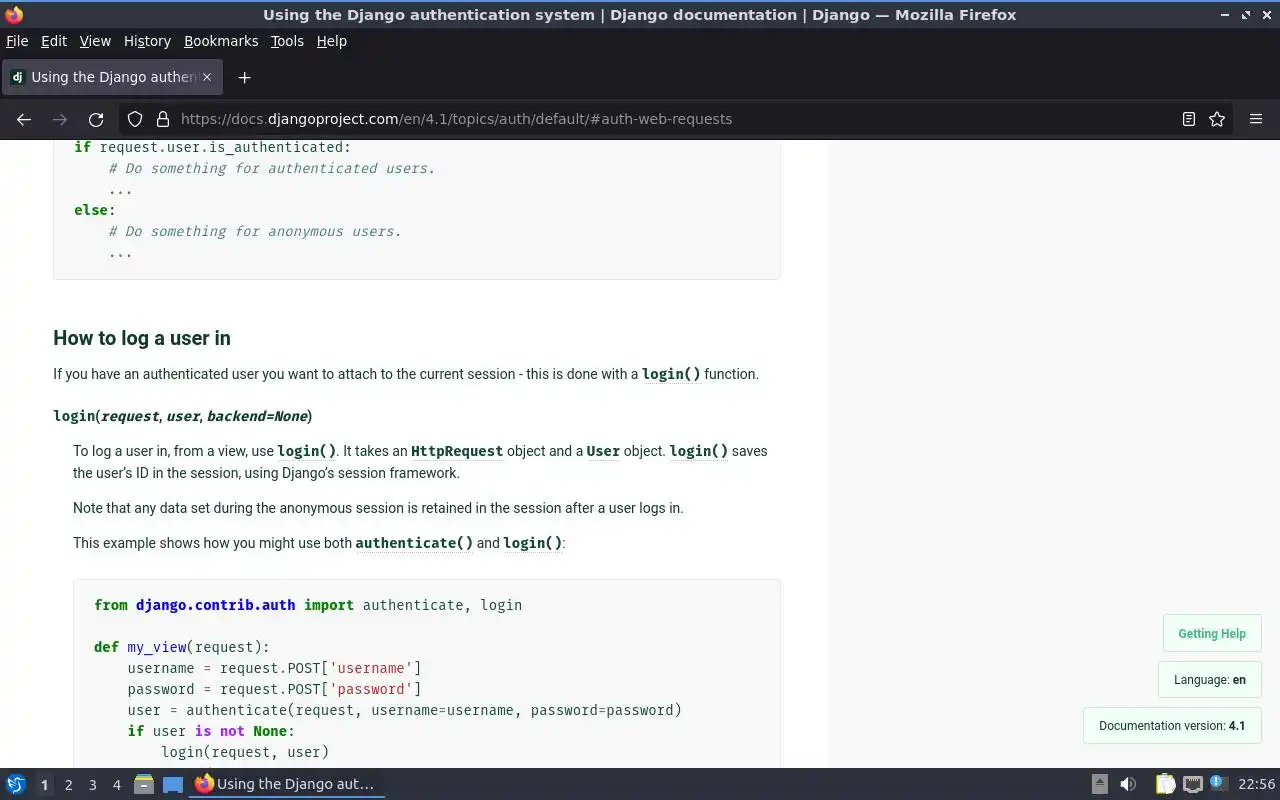Open the volume speaker tray icon
The height and width of the screenshot is (800, 1280).
click(1128, 785)
